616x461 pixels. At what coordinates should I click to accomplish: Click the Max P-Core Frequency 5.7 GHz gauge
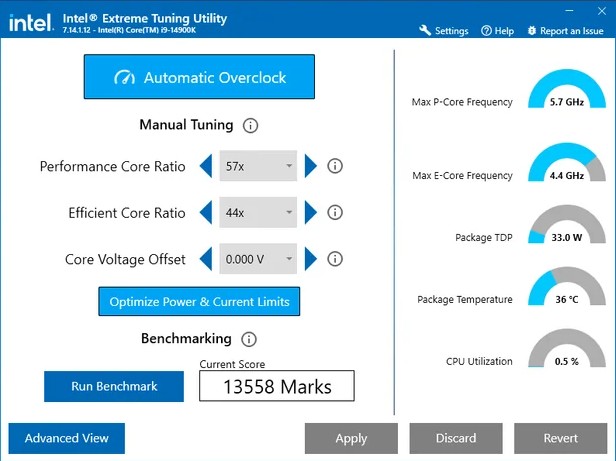[566, 89]
